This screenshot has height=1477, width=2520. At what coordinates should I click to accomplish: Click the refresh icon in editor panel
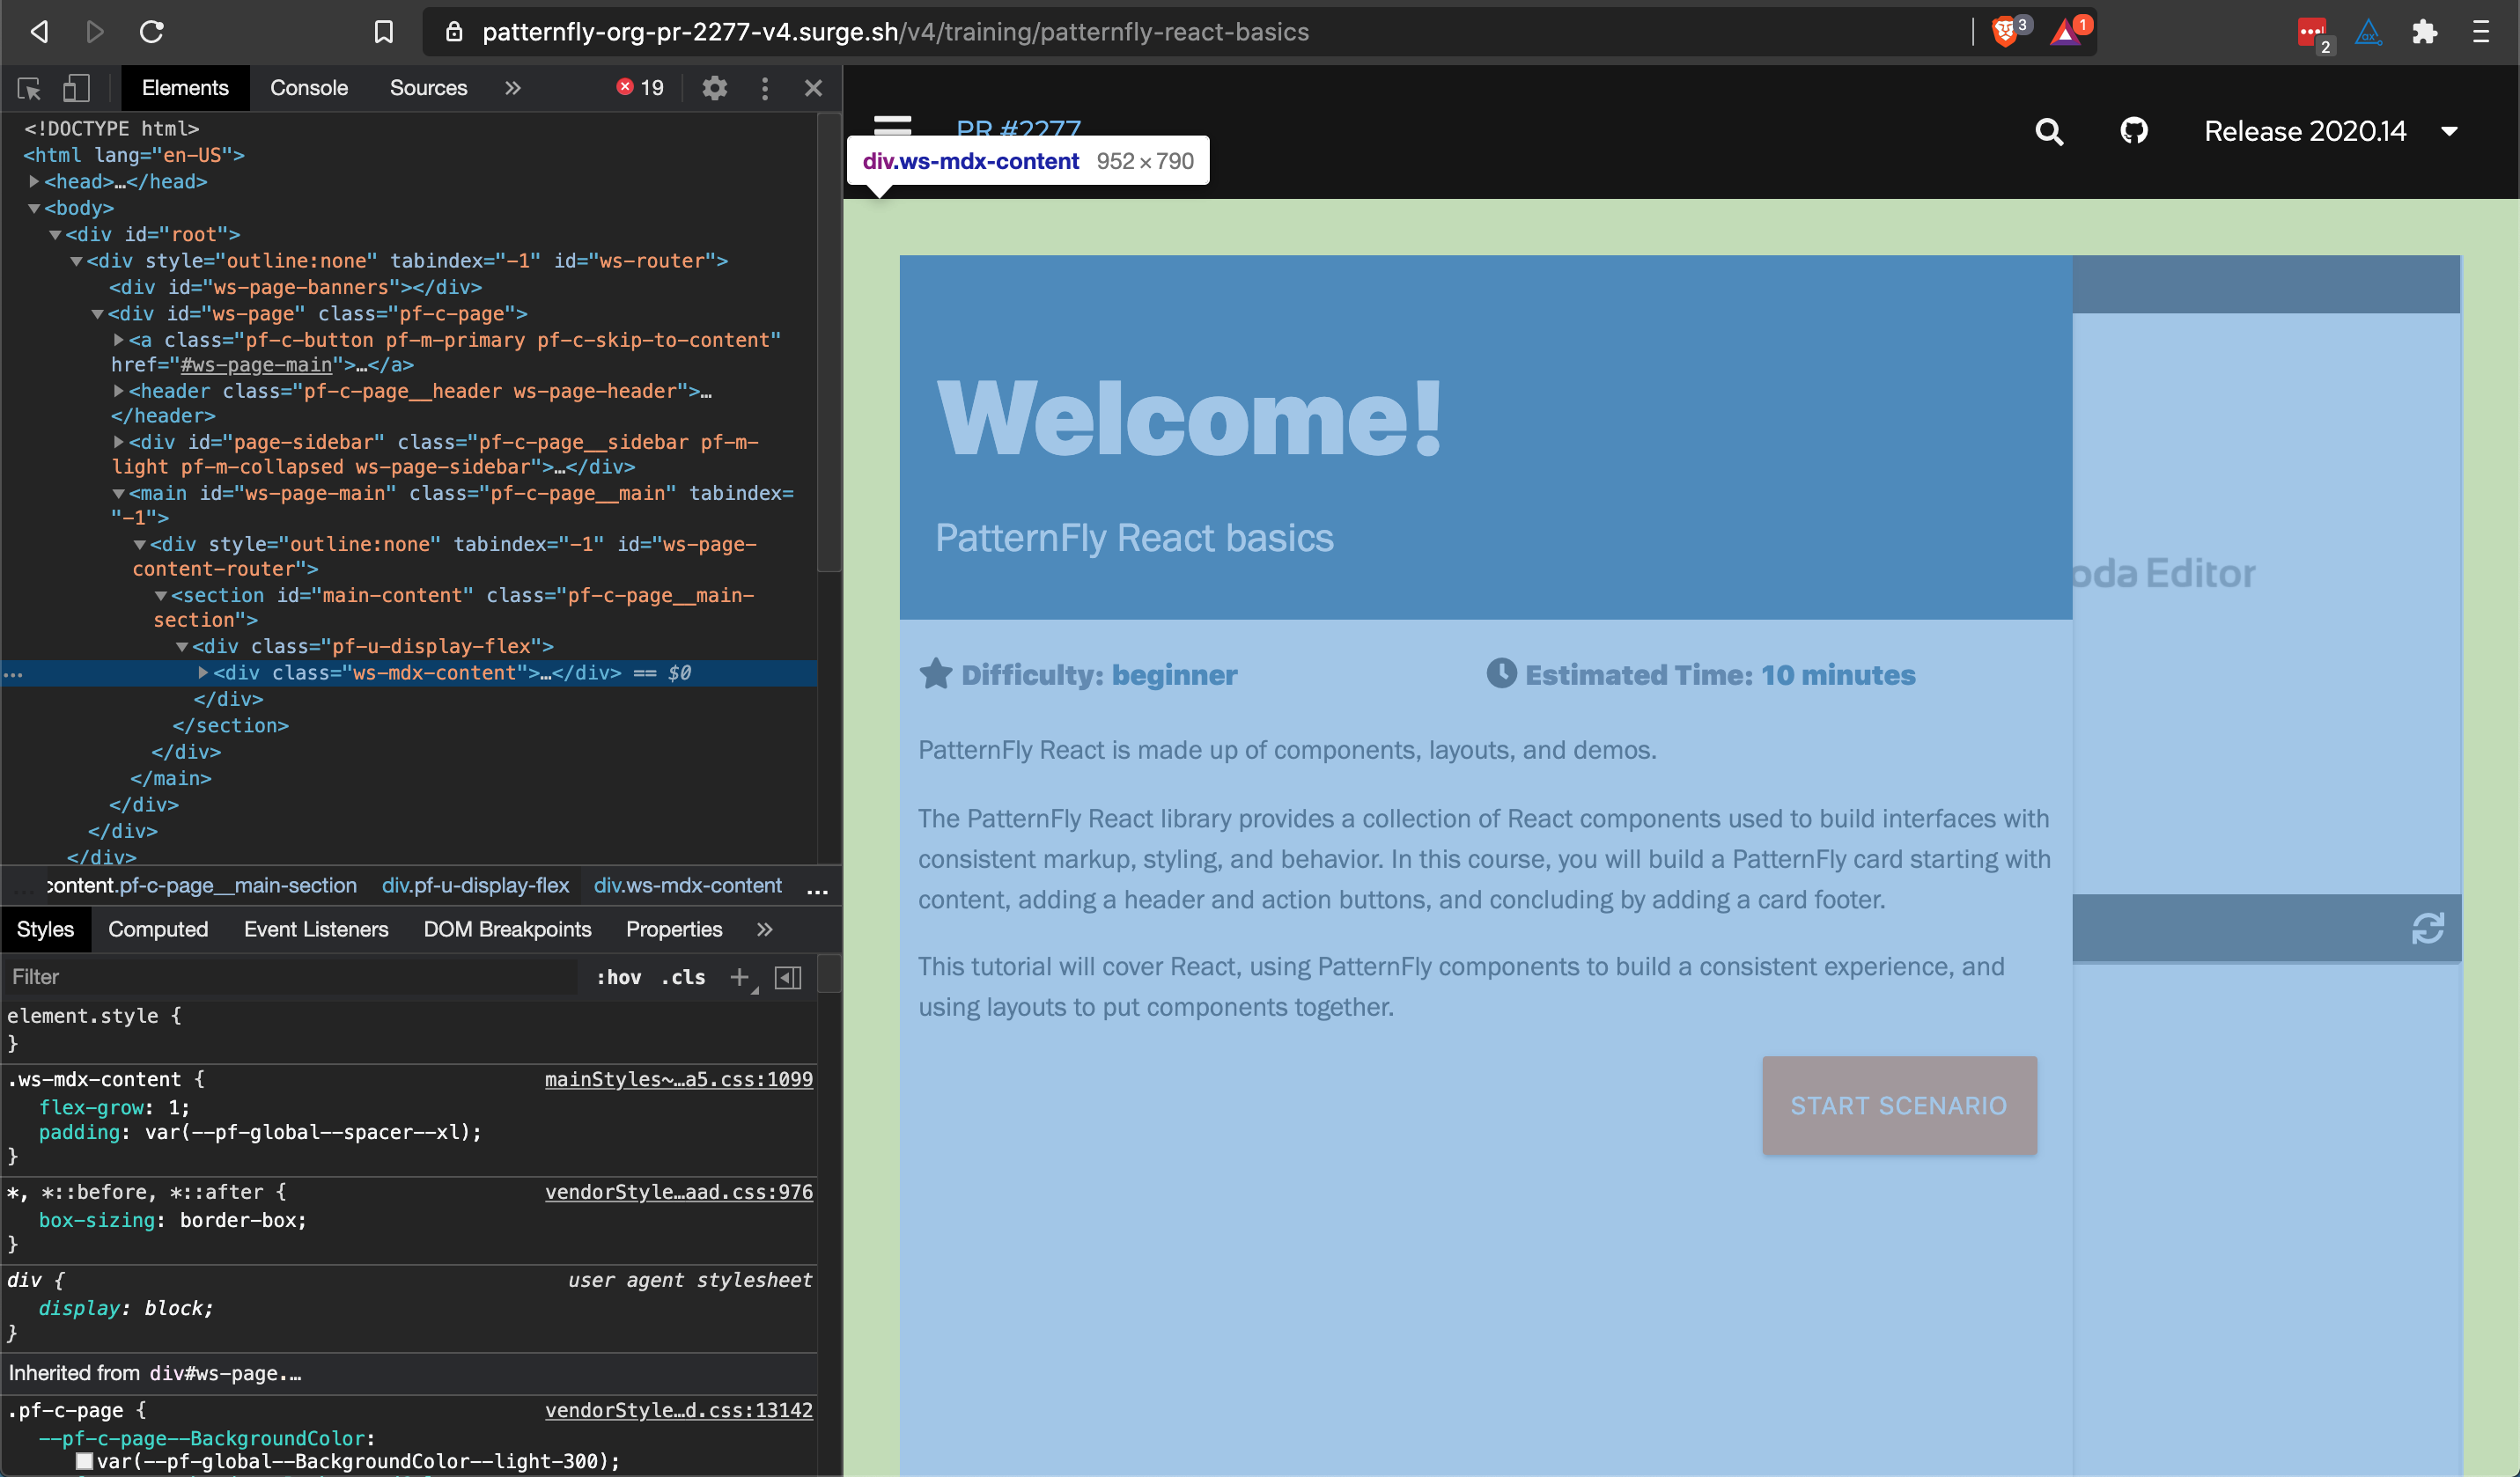[2427, 928]
